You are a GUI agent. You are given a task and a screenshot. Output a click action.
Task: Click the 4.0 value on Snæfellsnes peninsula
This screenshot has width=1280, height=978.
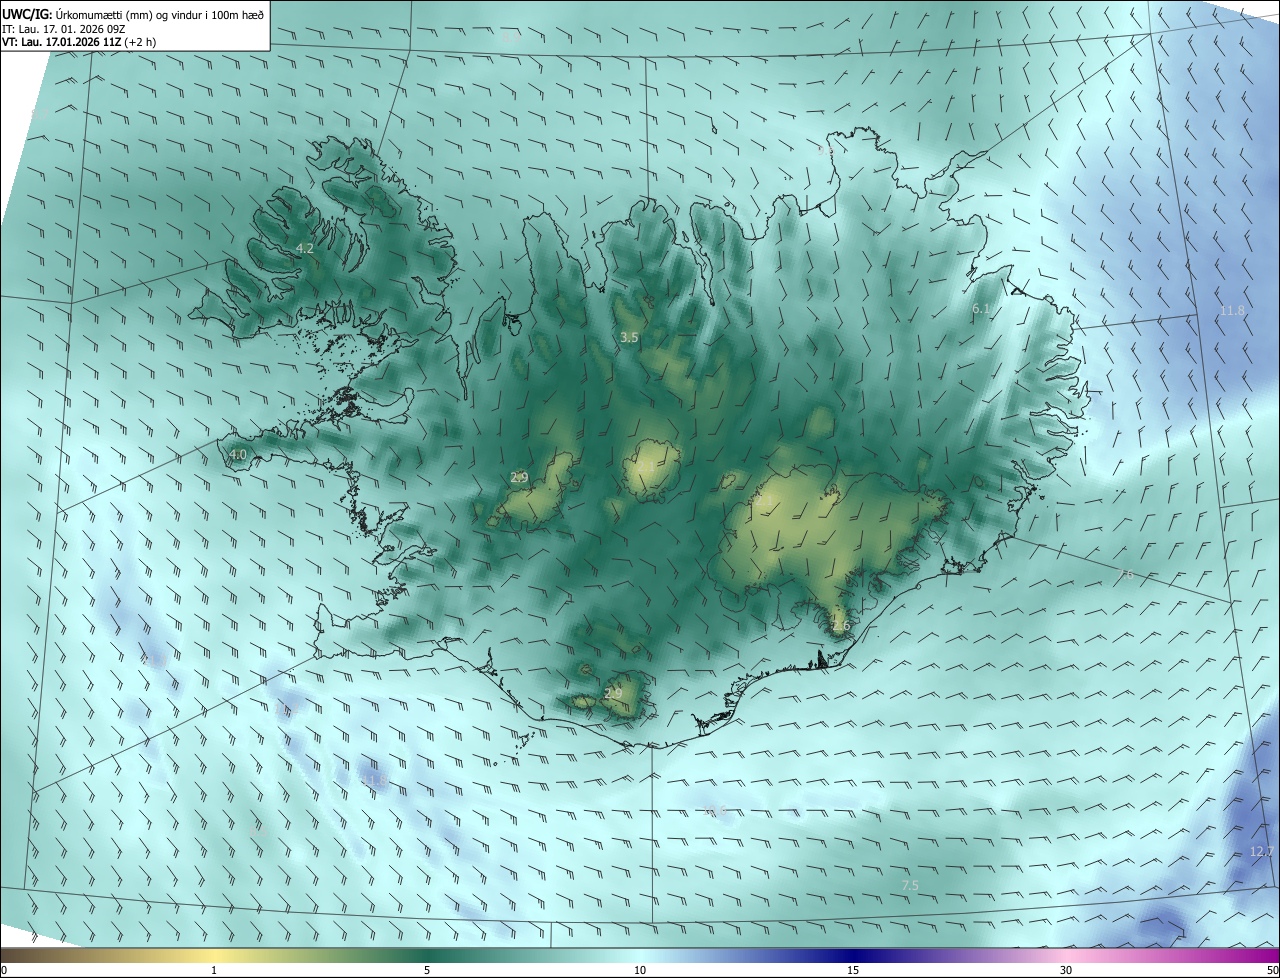click(238, 455)
